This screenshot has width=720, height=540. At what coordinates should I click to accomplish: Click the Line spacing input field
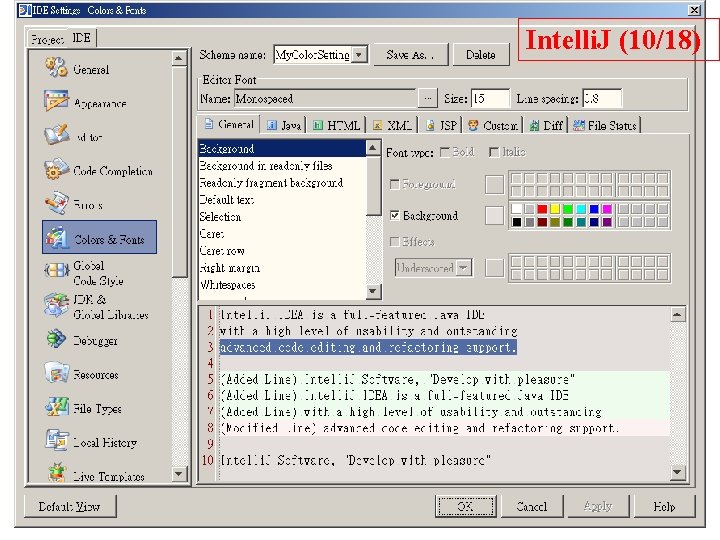pos(602,98)
